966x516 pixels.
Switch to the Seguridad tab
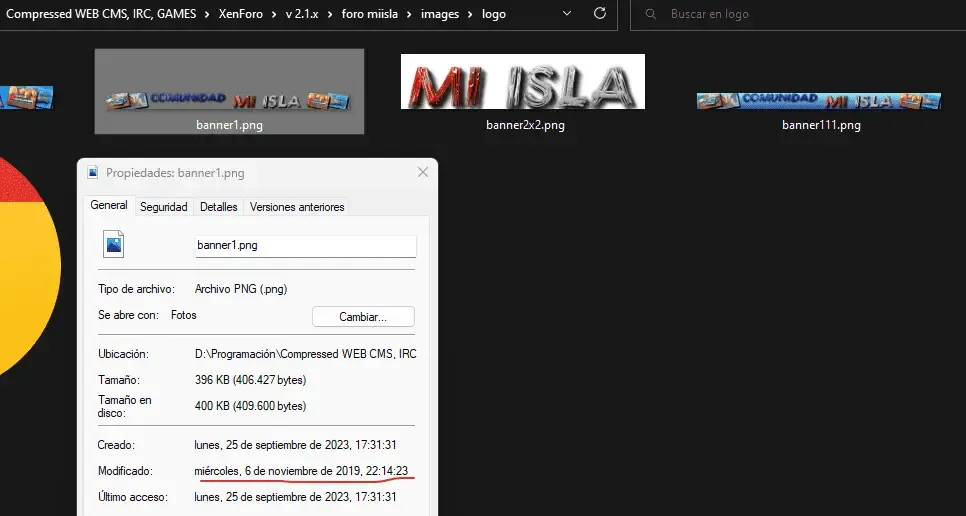(x=163, y=207)
